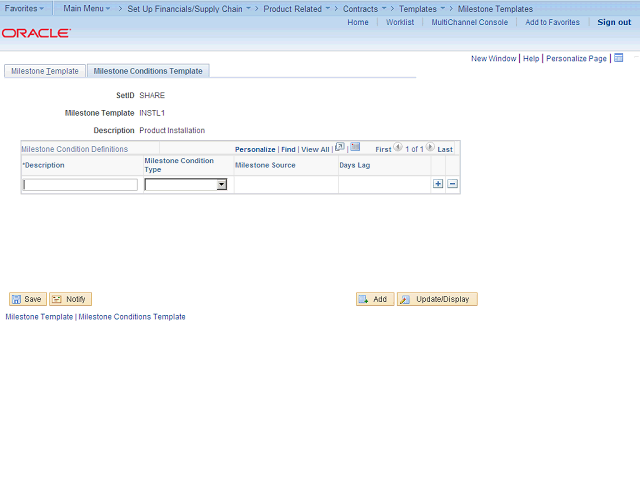Viewport: 640px width, 480px height.
Task: Click View All in grid header
Action: [x=315, y=149]
